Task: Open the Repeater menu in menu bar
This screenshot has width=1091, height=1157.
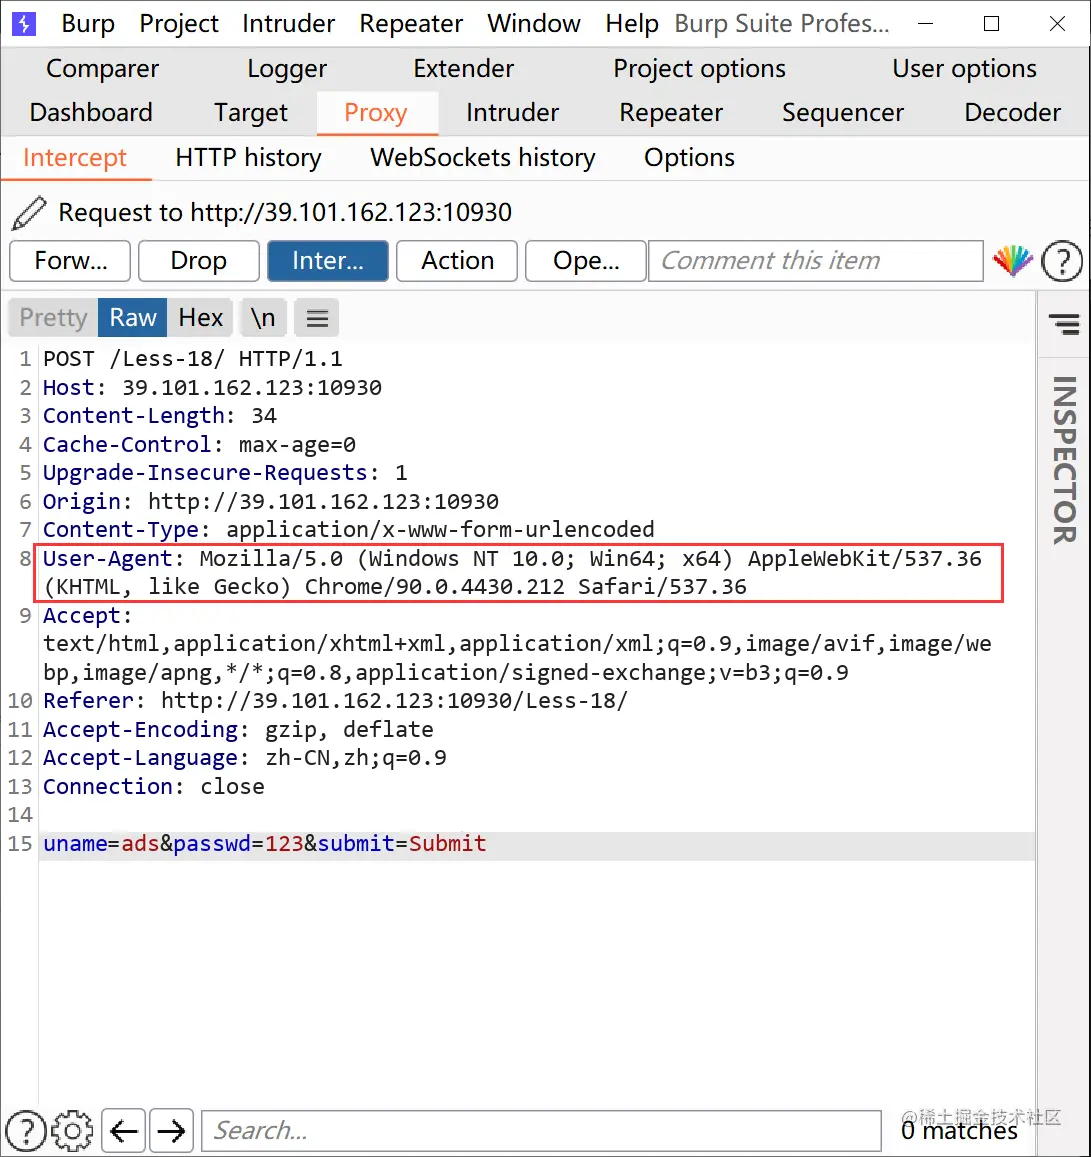Action: pyautogui.click(x=411, y=24)
